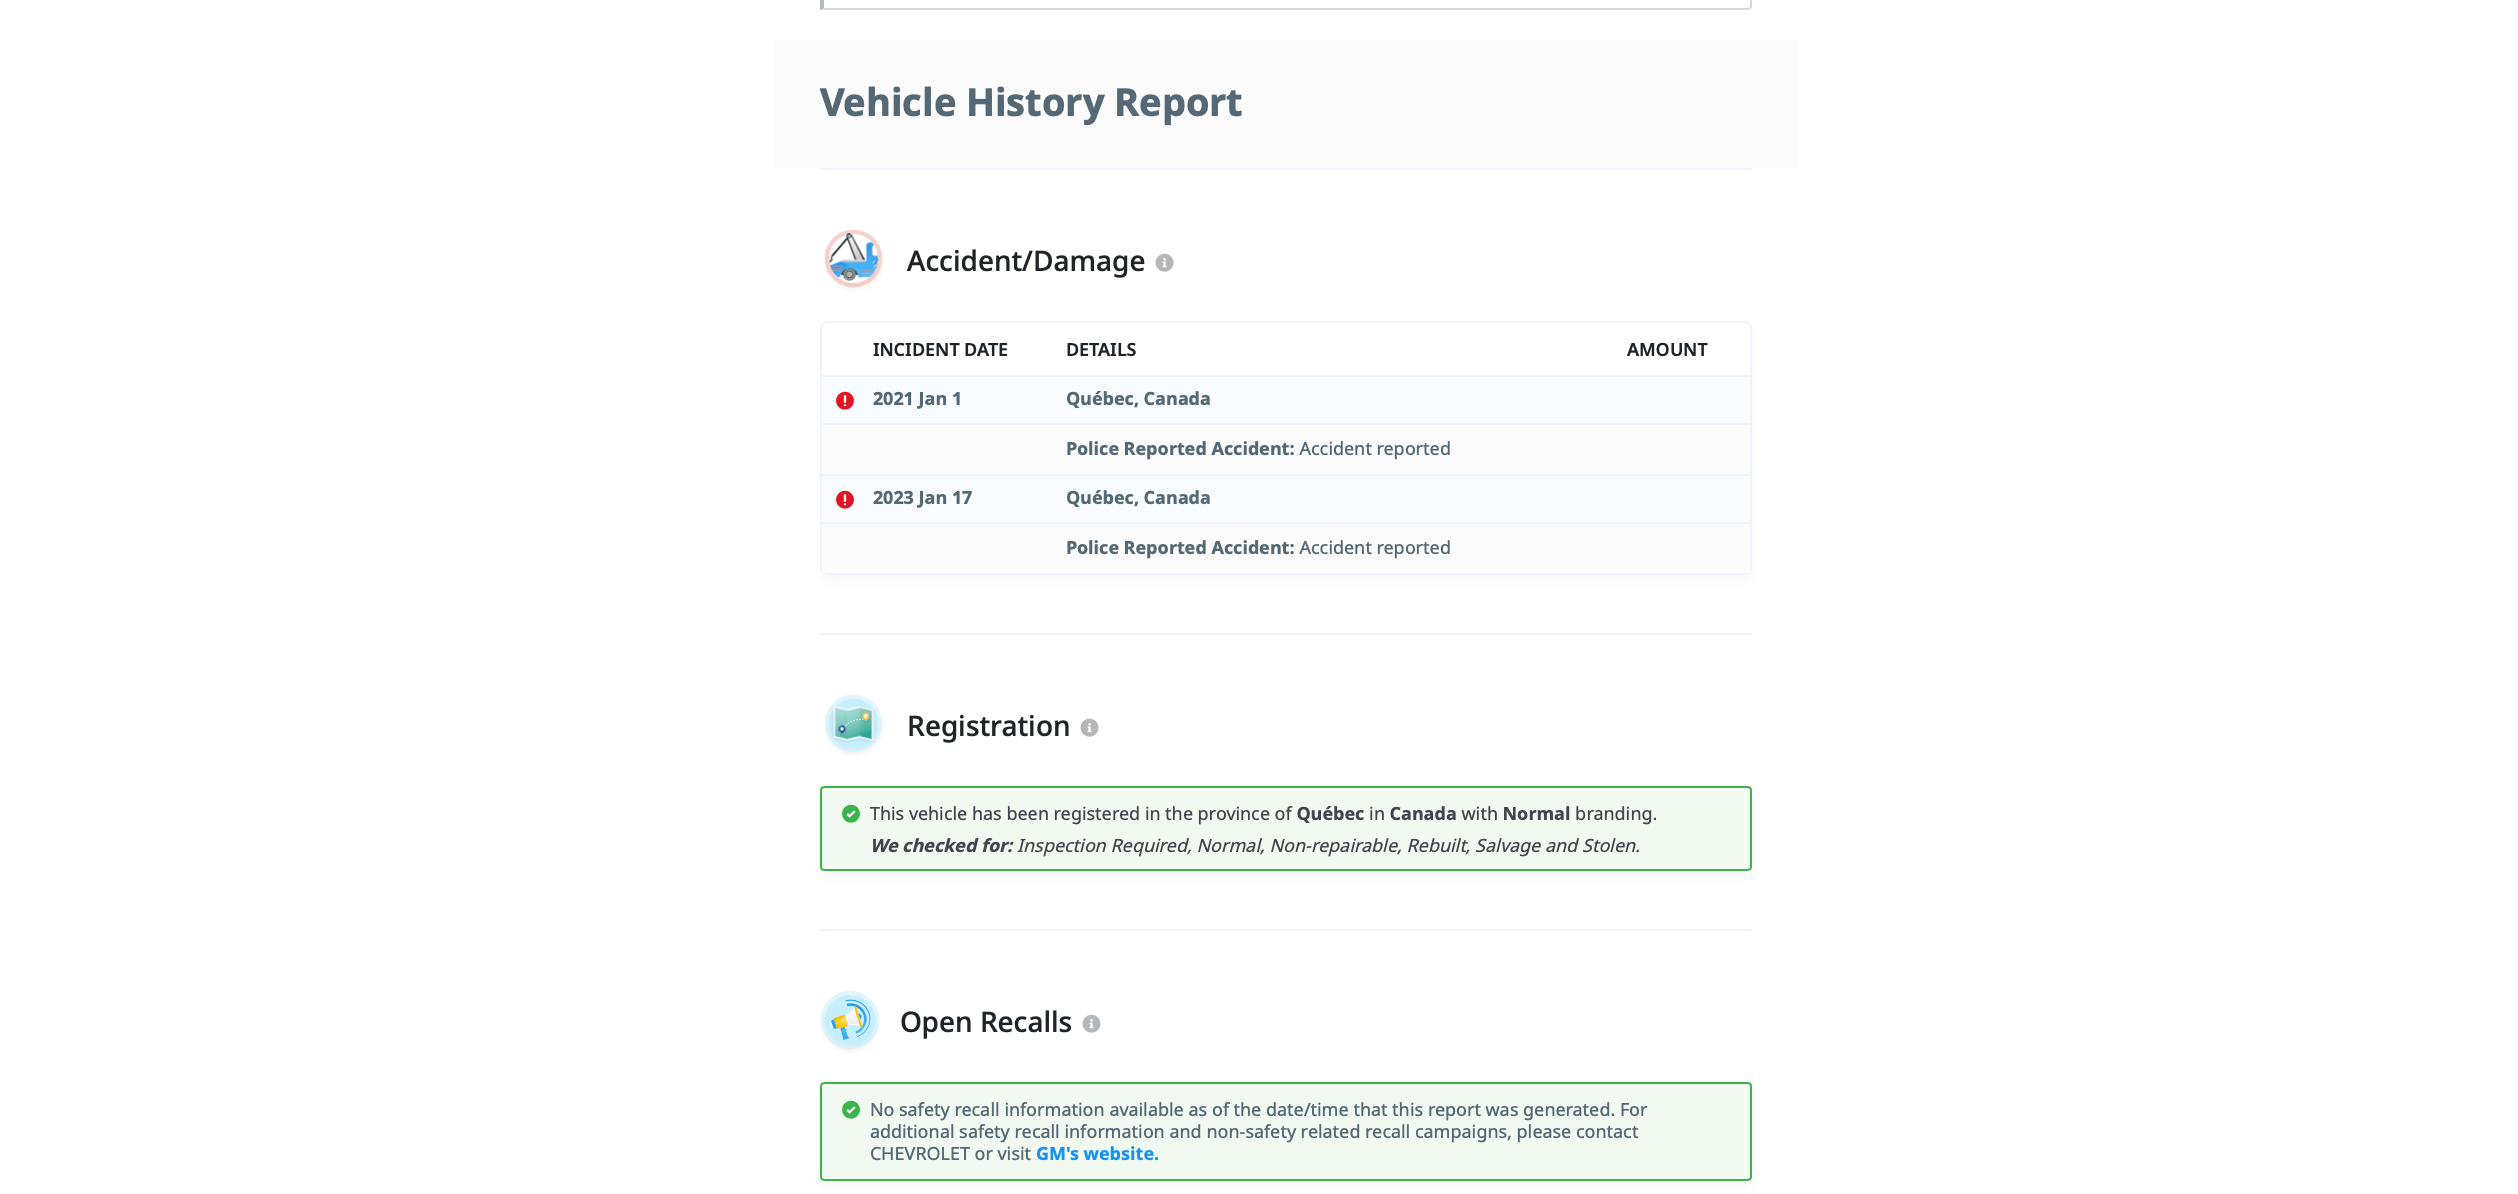Select the 2023 Jan 17 incident row

[x=1286, y=499]
